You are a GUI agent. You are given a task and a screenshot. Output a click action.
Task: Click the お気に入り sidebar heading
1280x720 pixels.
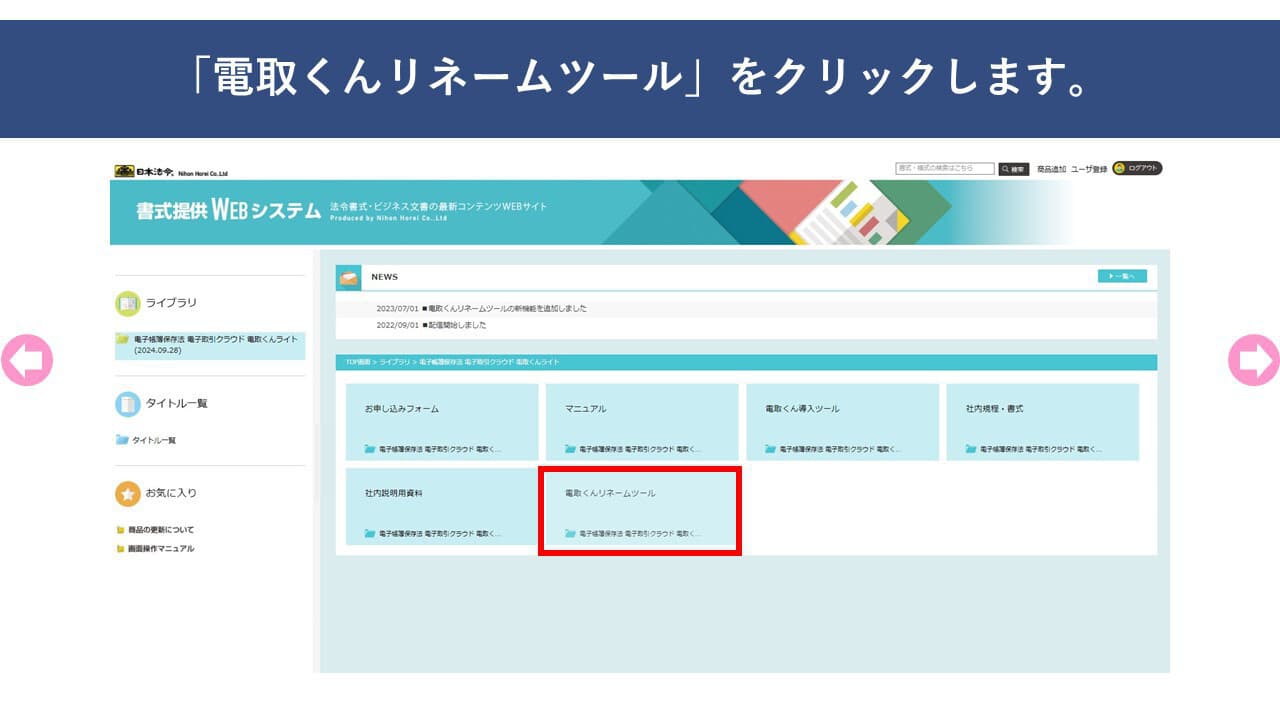click(171, 494)
